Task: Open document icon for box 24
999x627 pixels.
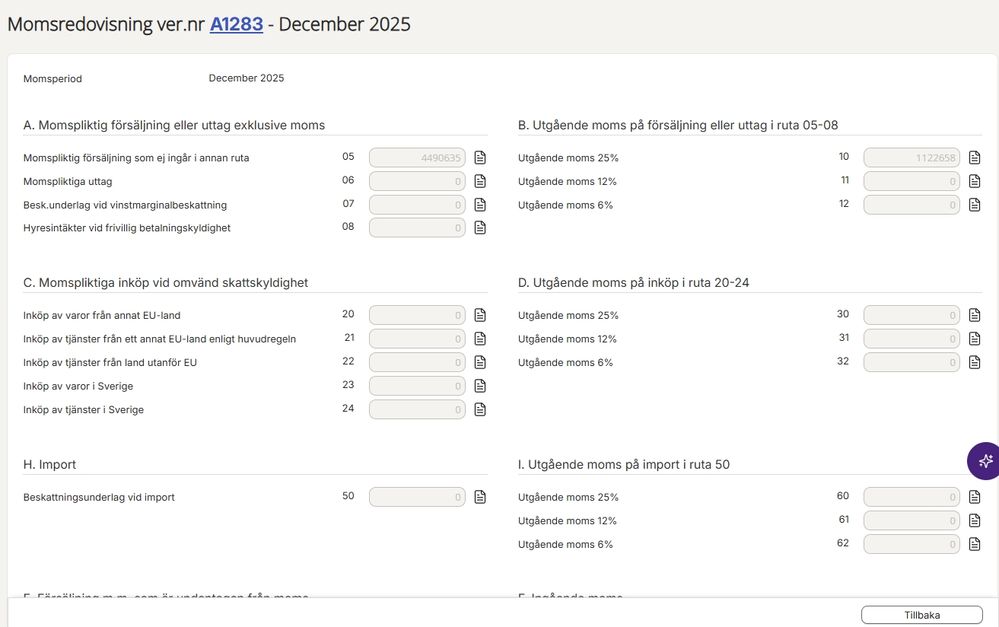Action: coord(480,409)
